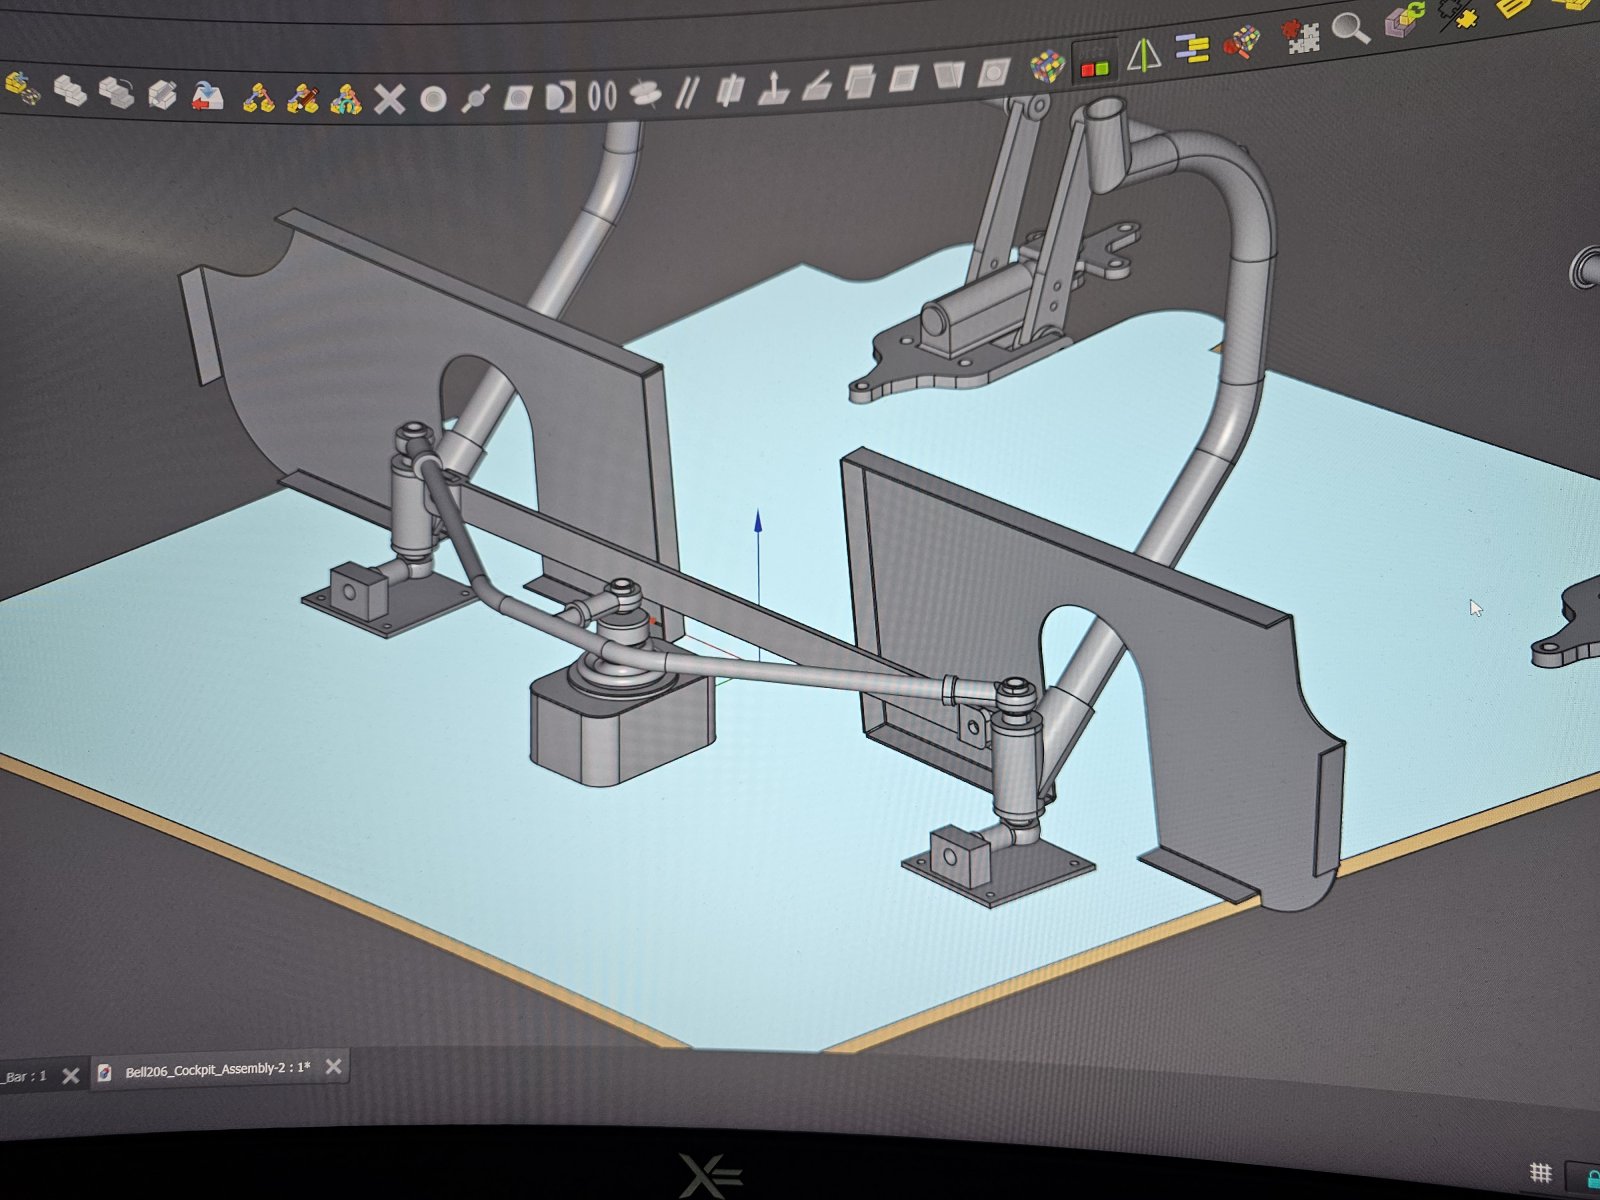Viewport: 1600px width, 1200px height.
Task: Select the angled planes constraint icon
Action: tap(816, 87)
